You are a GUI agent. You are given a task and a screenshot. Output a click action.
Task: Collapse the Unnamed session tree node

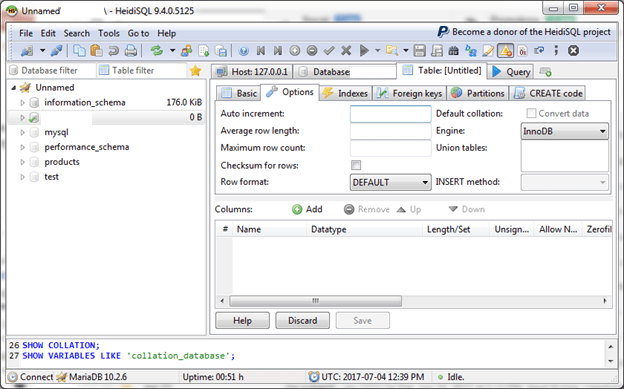click(x=14, y=88)
